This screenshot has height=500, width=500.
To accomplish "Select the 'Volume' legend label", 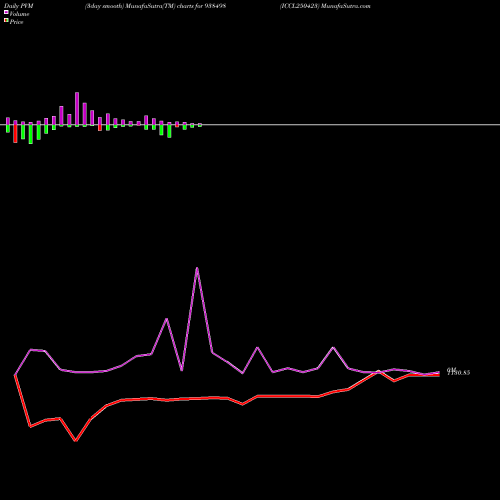I will pyautogui.click(x=19, y=14).
